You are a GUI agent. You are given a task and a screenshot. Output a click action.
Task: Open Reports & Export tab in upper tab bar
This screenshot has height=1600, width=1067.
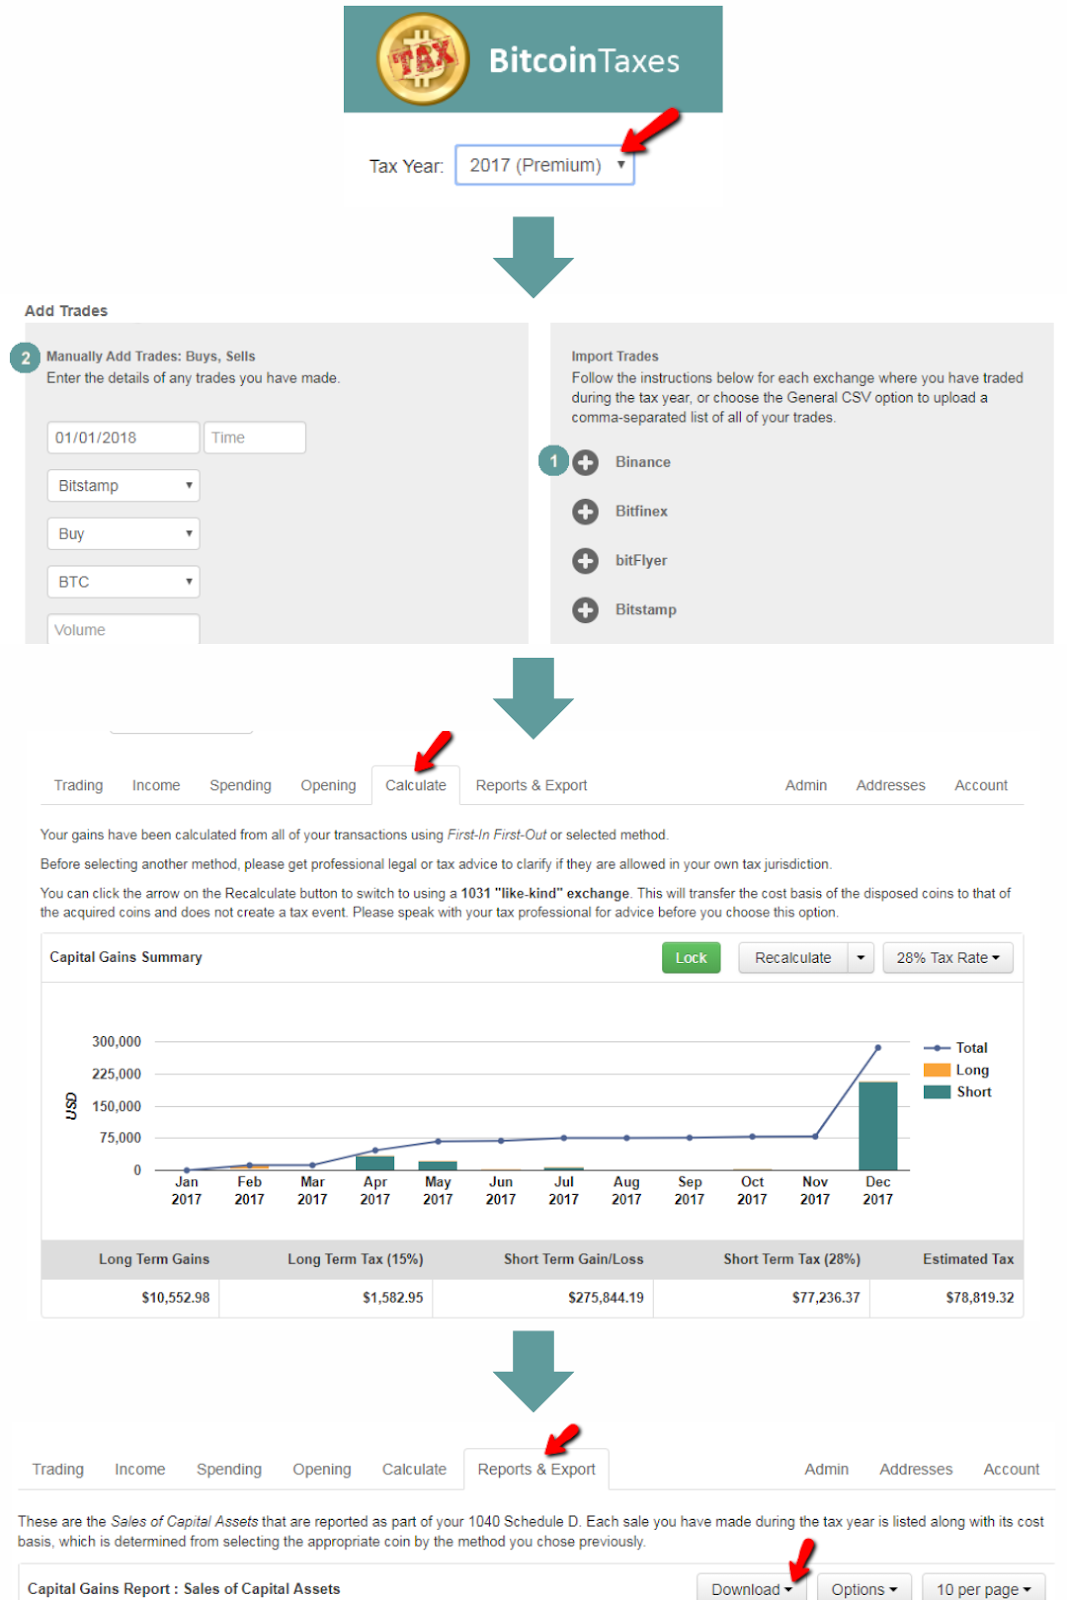pyautogui.click(x=531, y=786)
